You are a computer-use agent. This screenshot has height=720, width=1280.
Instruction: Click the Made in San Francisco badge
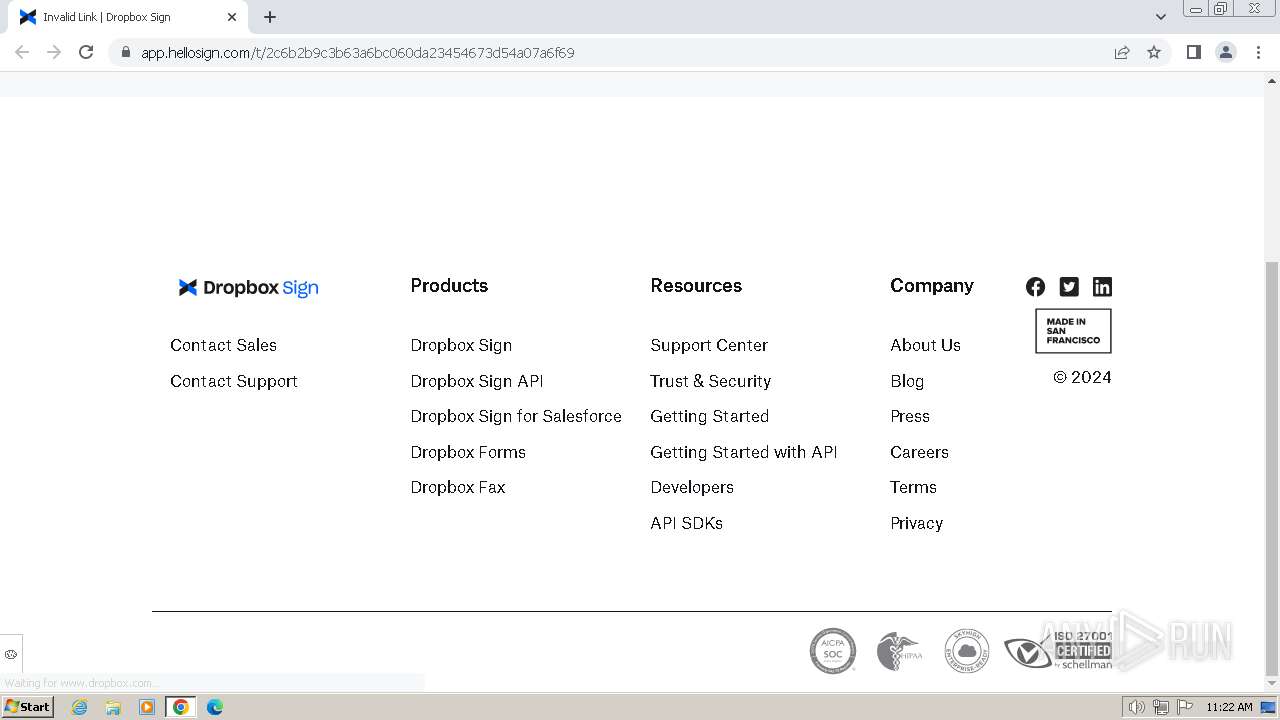tap(1073, 331)
